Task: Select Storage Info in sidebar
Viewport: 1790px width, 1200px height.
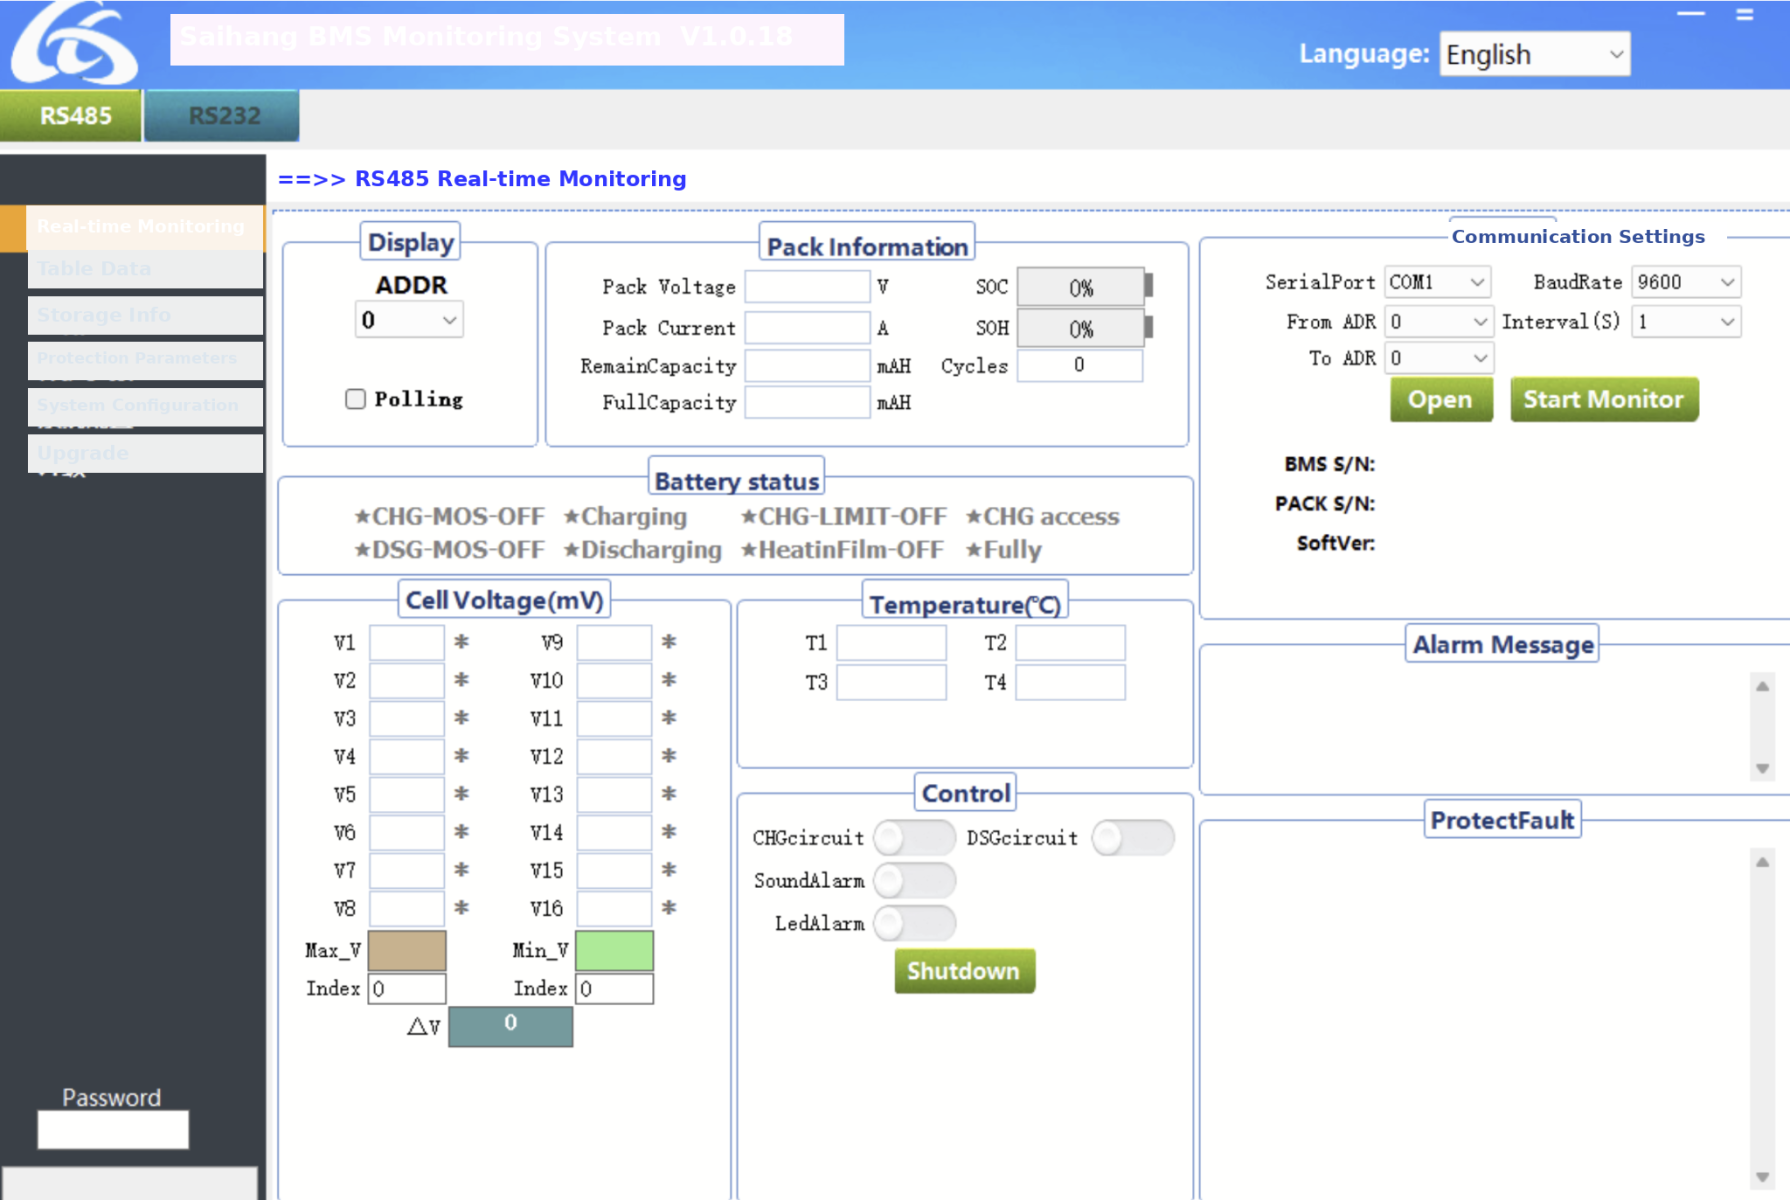Action: [146, 315]
